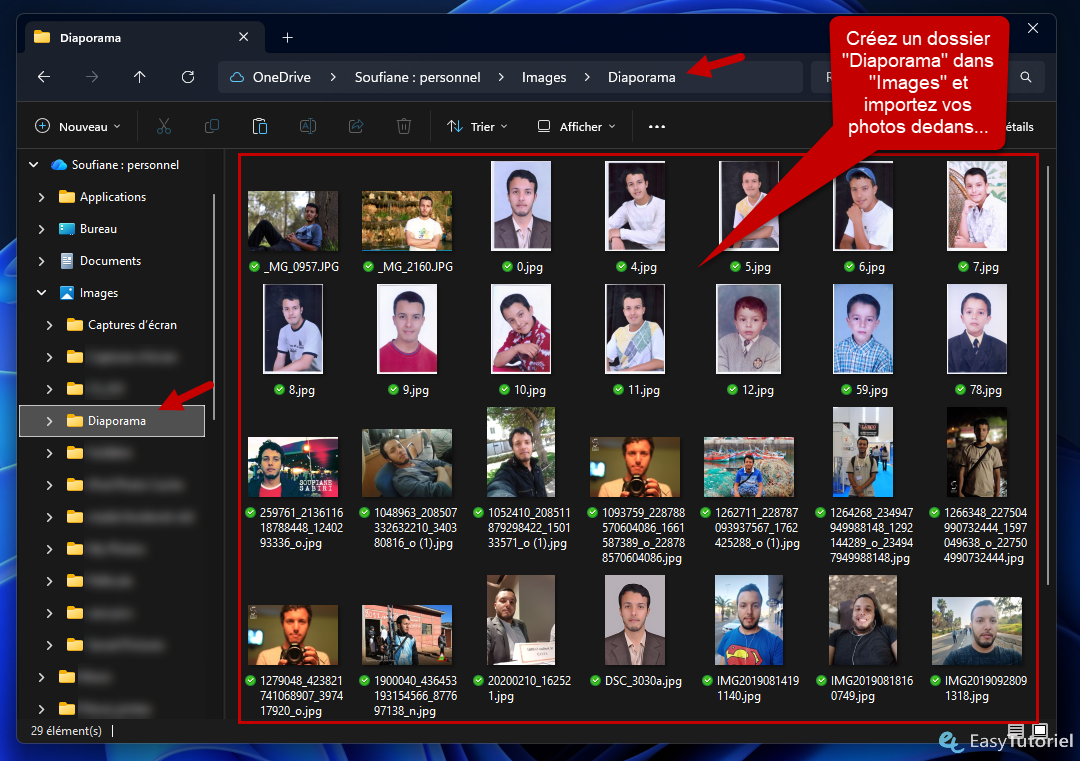Click OneDrive in the address breadcrumb
This screenshot has width=1080, height=761.
click(x=282, y=77)
